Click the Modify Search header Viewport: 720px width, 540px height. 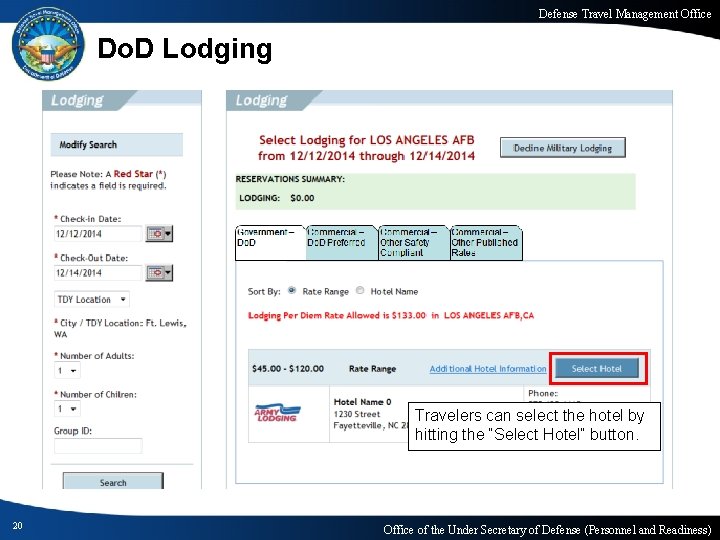coord(117,145)
